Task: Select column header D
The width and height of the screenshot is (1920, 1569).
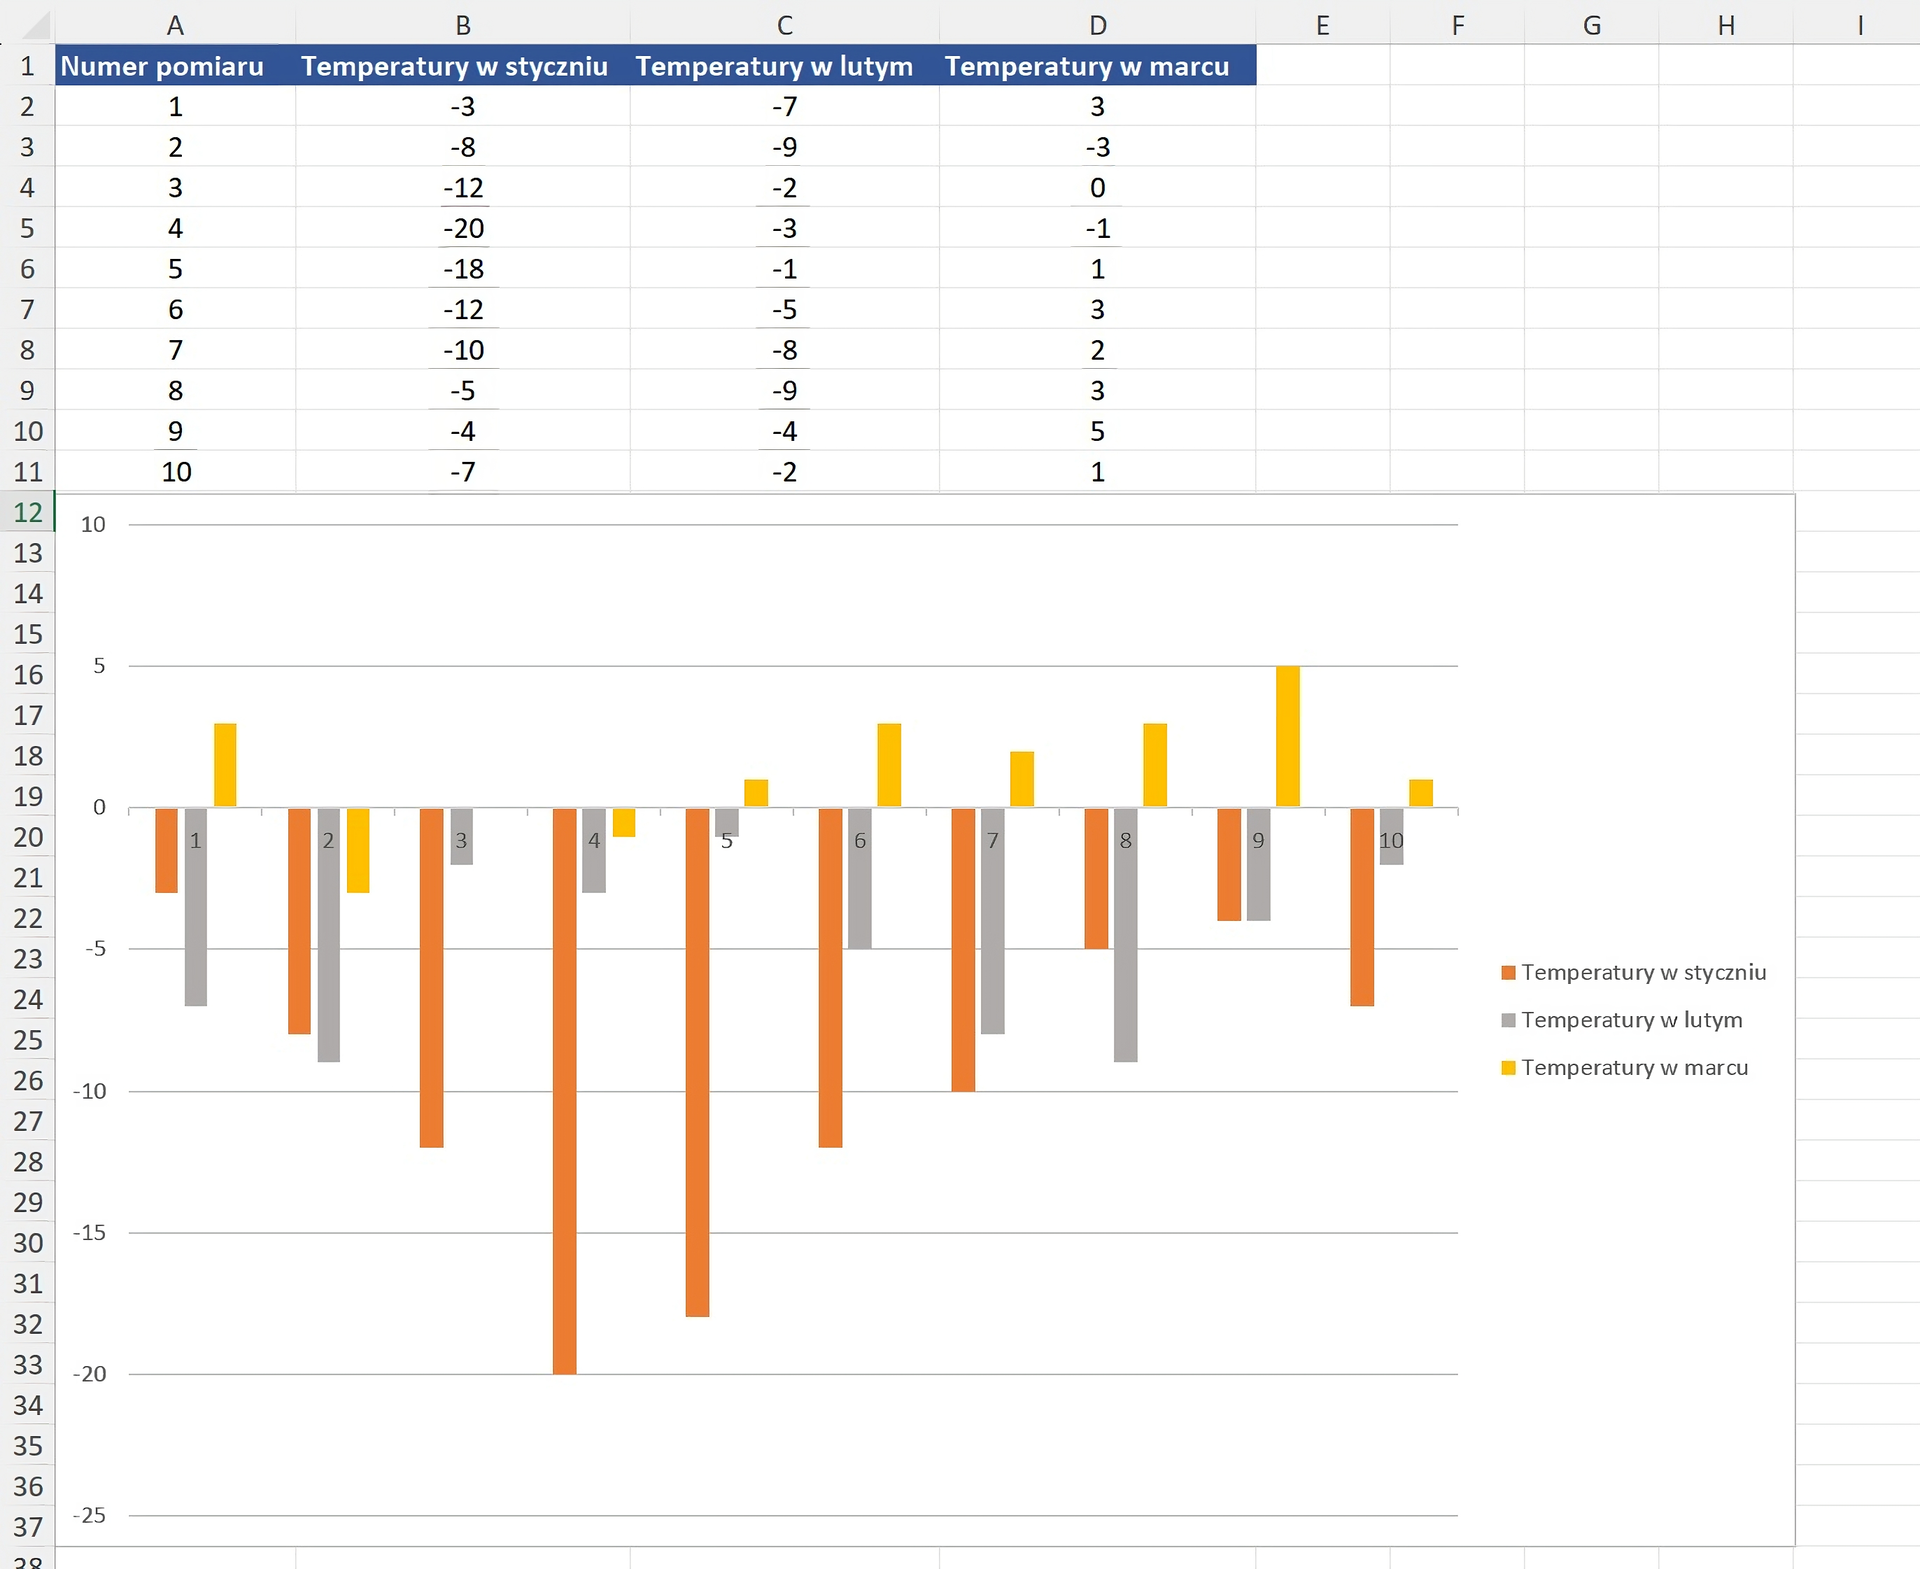Action: tap(1097, 25)
